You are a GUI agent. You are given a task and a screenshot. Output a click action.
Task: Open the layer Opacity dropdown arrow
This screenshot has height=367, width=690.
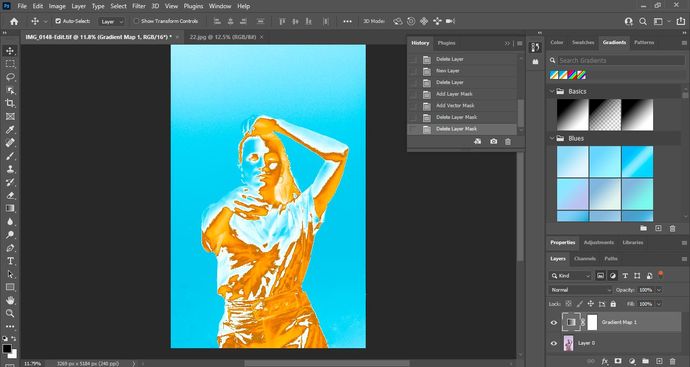coord(659,290)
